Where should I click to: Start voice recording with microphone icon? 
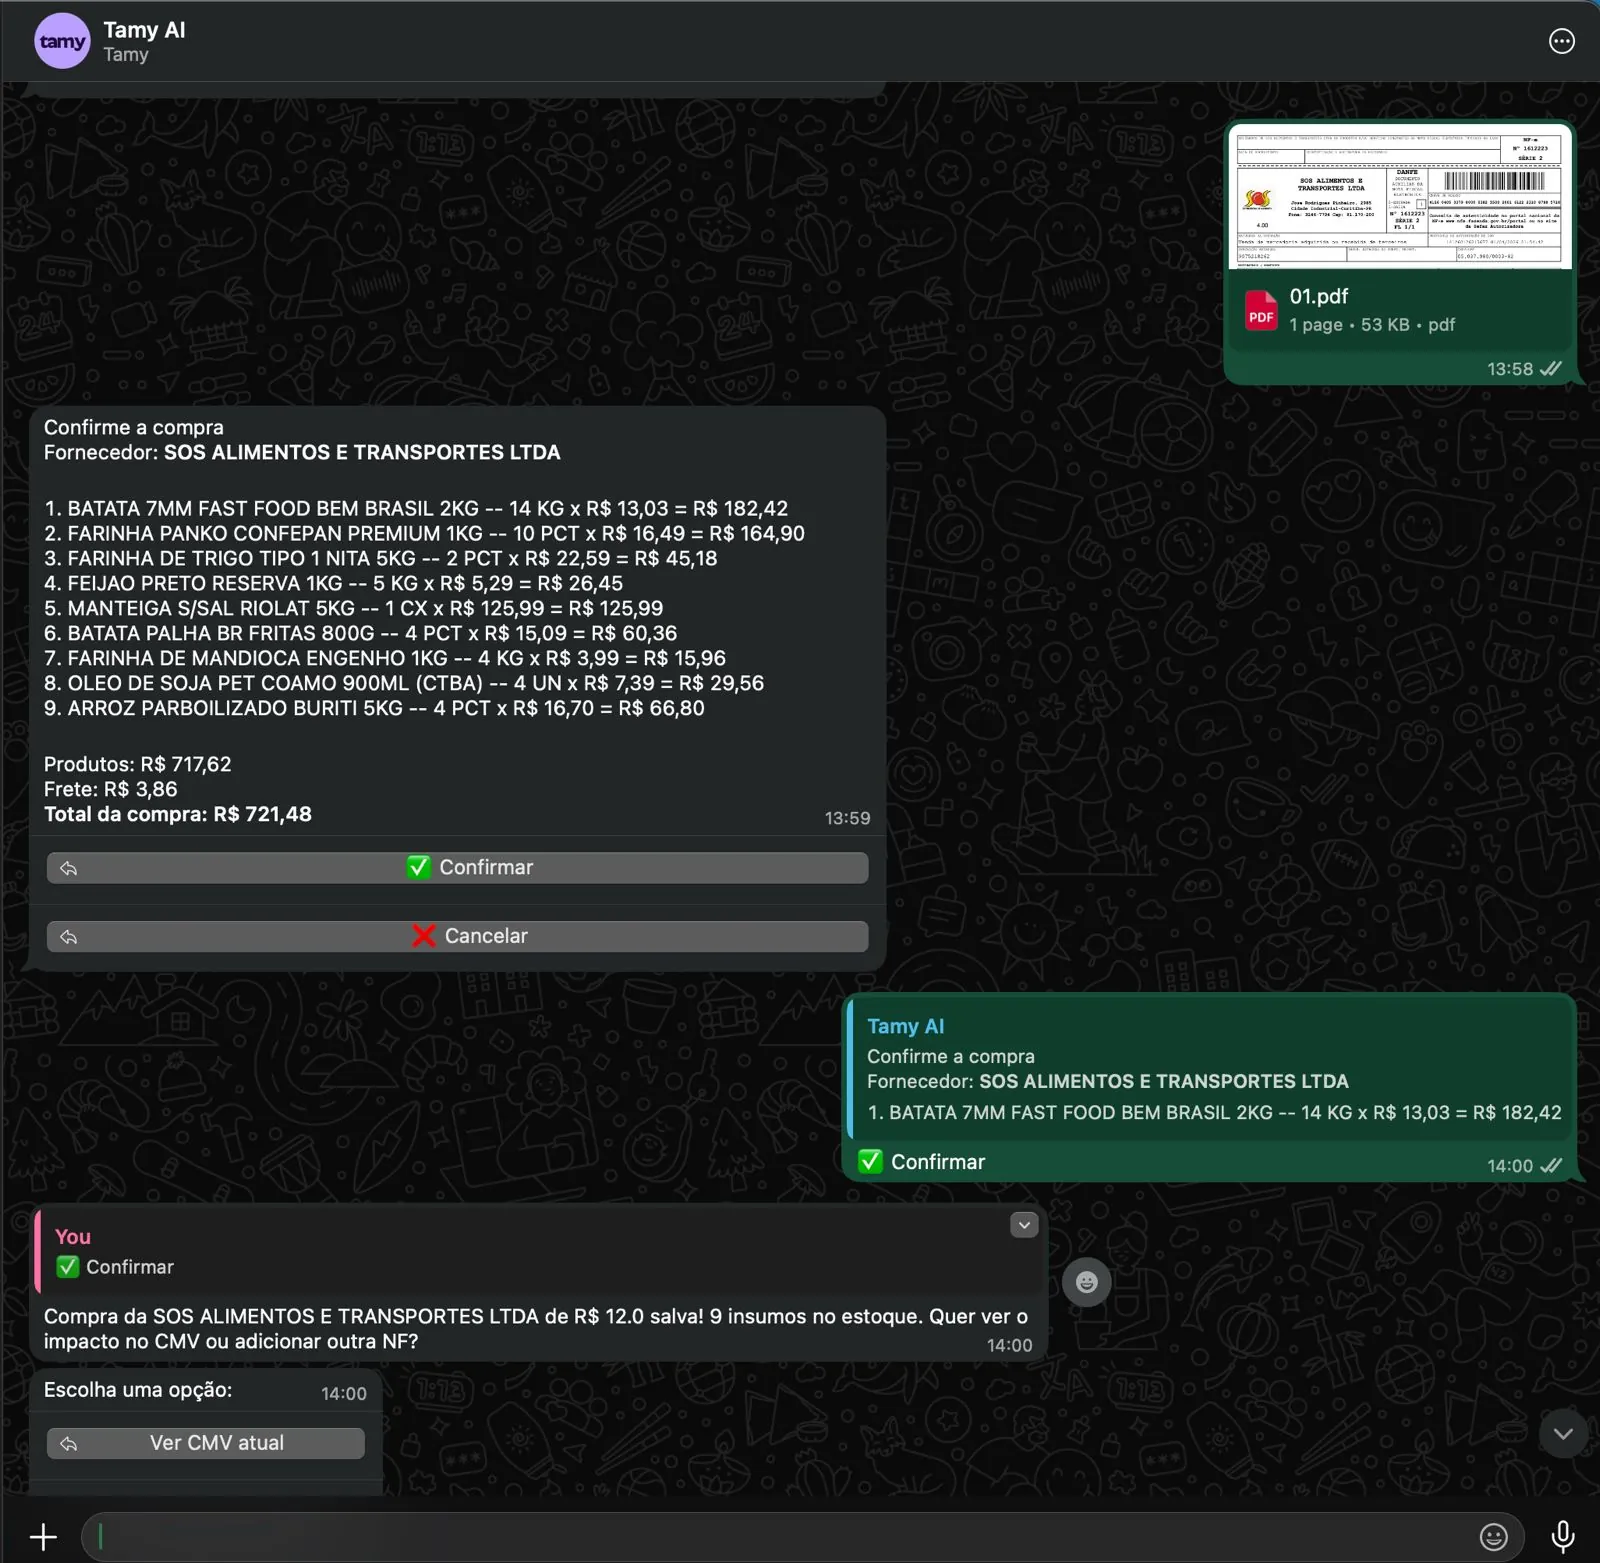[1562, 1537]
